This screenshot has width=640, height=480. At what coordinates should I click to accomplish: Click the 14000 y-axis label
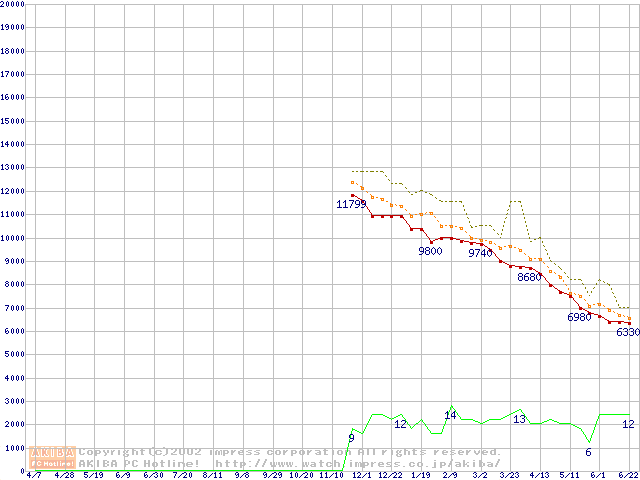(12, 144)
